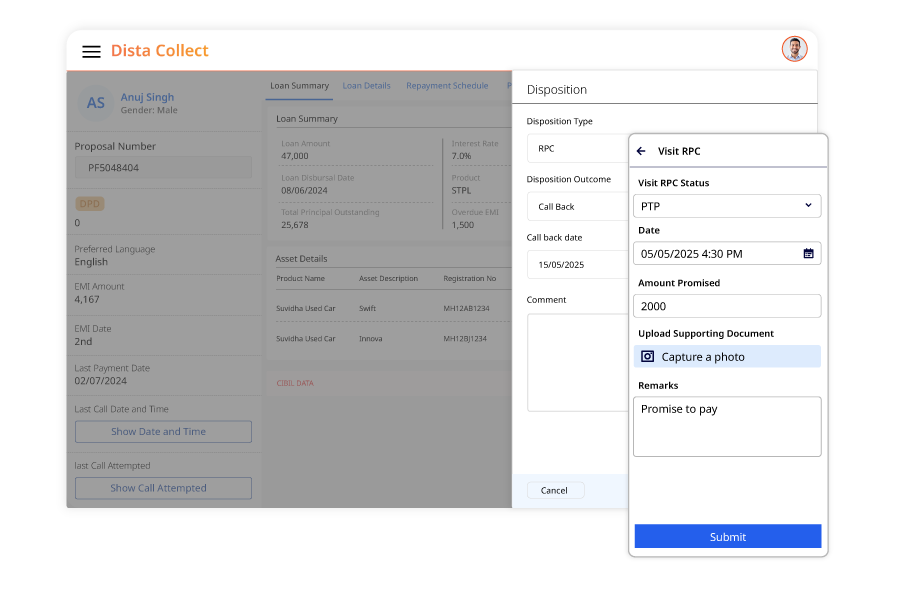900x600 pixels.
Task: Click Loan Disbursal Date 08/06/2024
Action: [304, 191]
